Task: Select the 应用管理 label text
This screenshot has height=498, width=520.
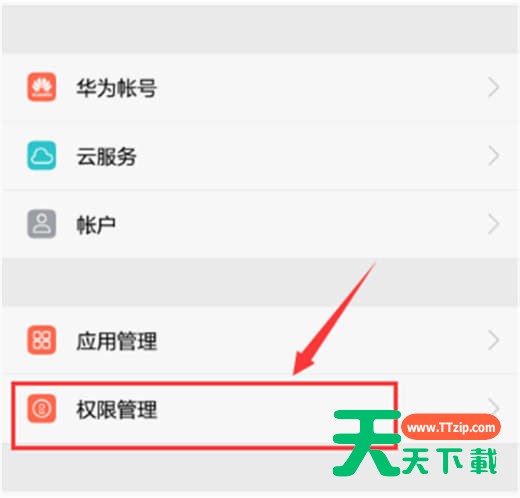Action: (117, 341)
